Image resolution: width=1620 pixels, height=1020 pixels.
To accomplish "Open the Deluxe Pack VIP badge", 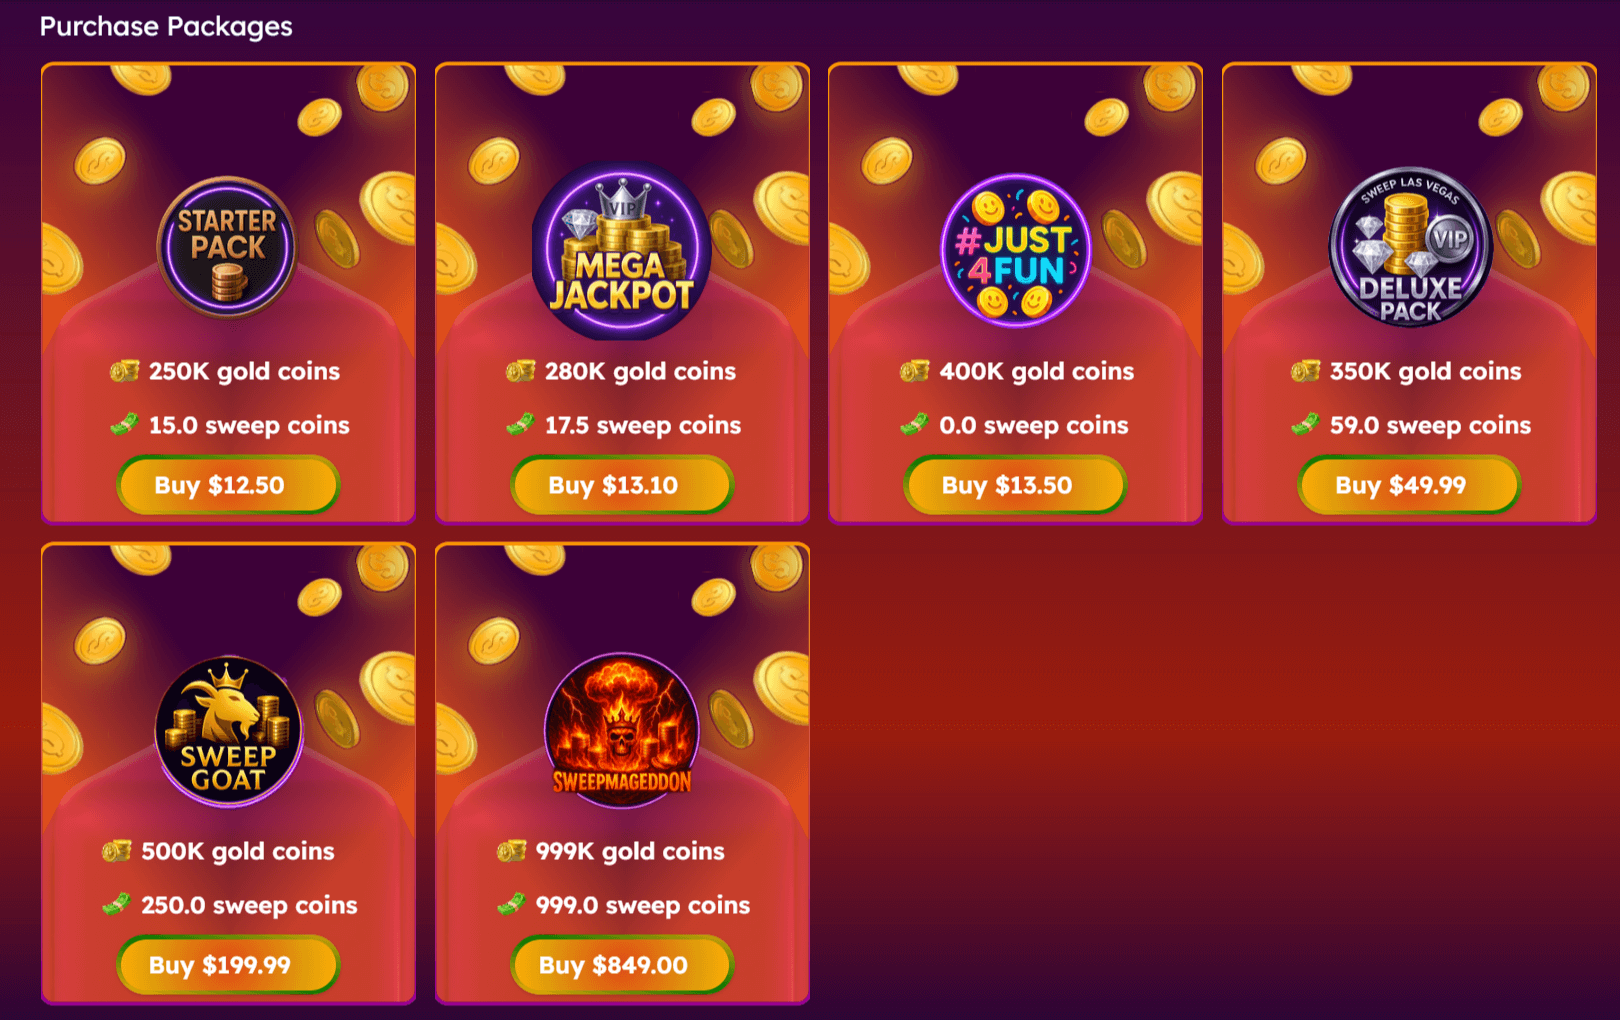I will [x=1410, y=246].
